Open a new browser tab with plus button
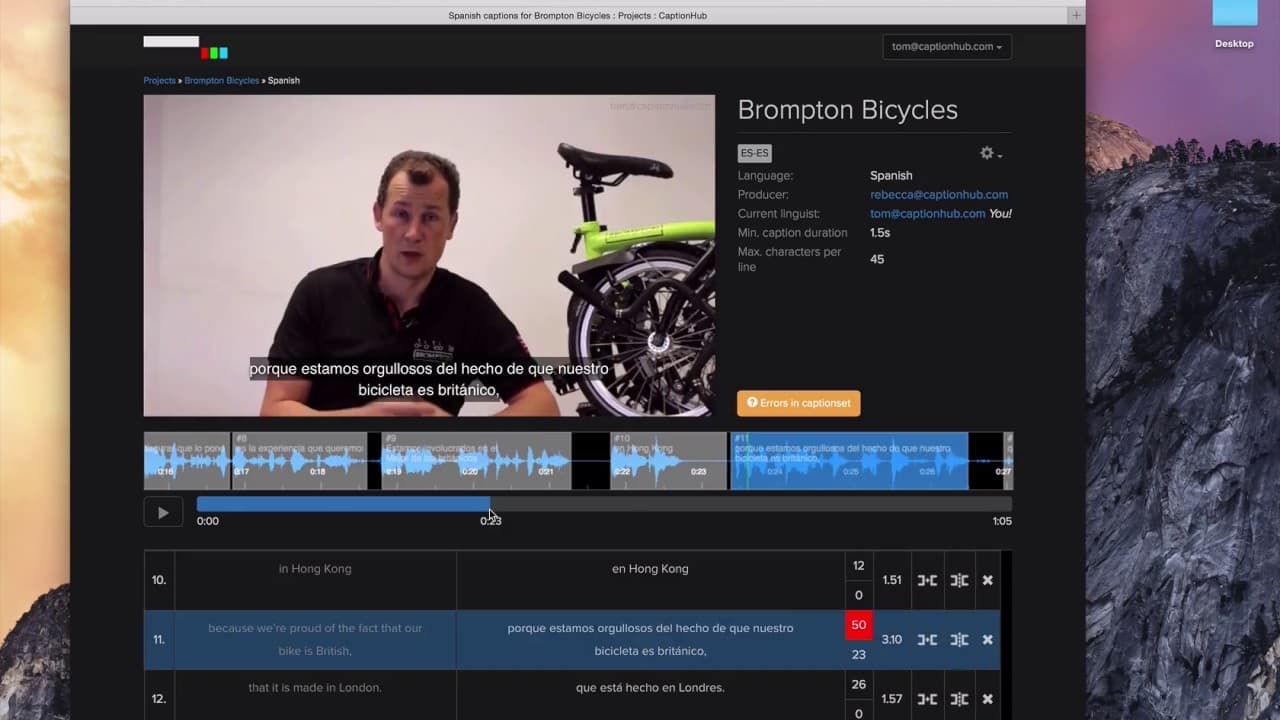This screenshot has width=1280, height=720. 1076,15
